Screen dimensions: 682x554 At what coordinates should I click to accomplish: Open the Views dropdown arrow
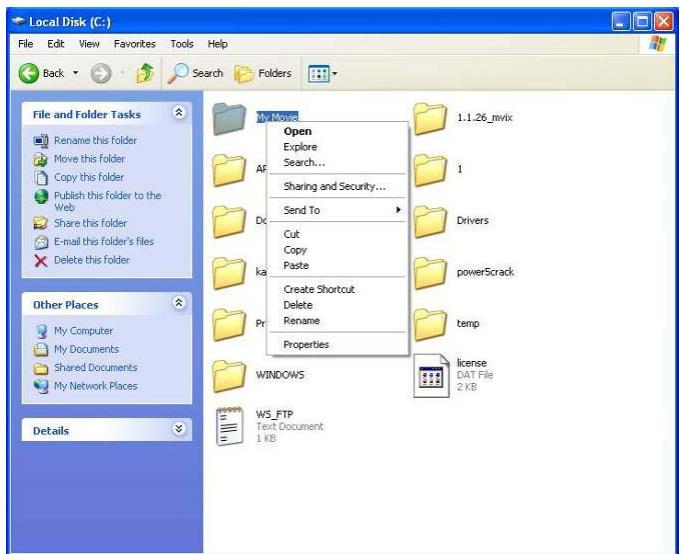[334, 73]
